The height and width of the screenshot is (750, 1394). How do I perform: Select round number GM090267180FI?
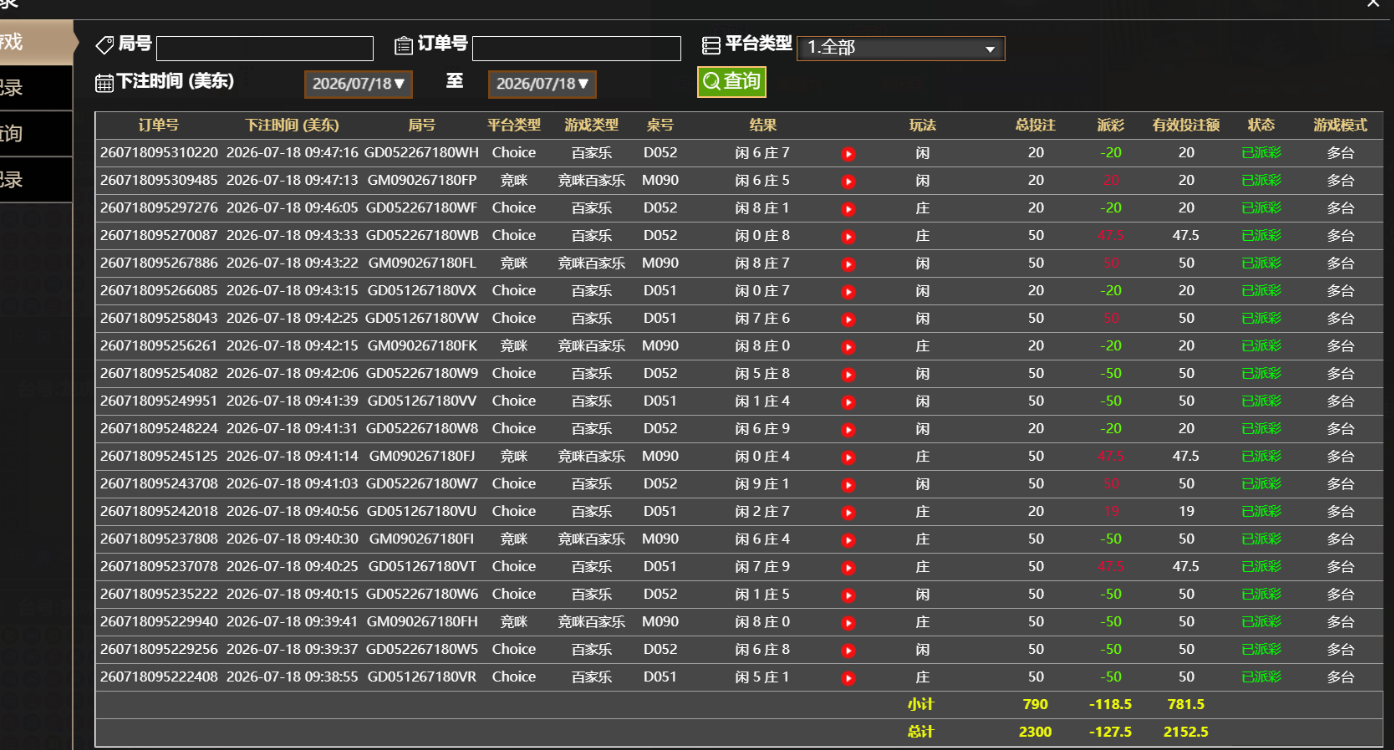[421, 539]
